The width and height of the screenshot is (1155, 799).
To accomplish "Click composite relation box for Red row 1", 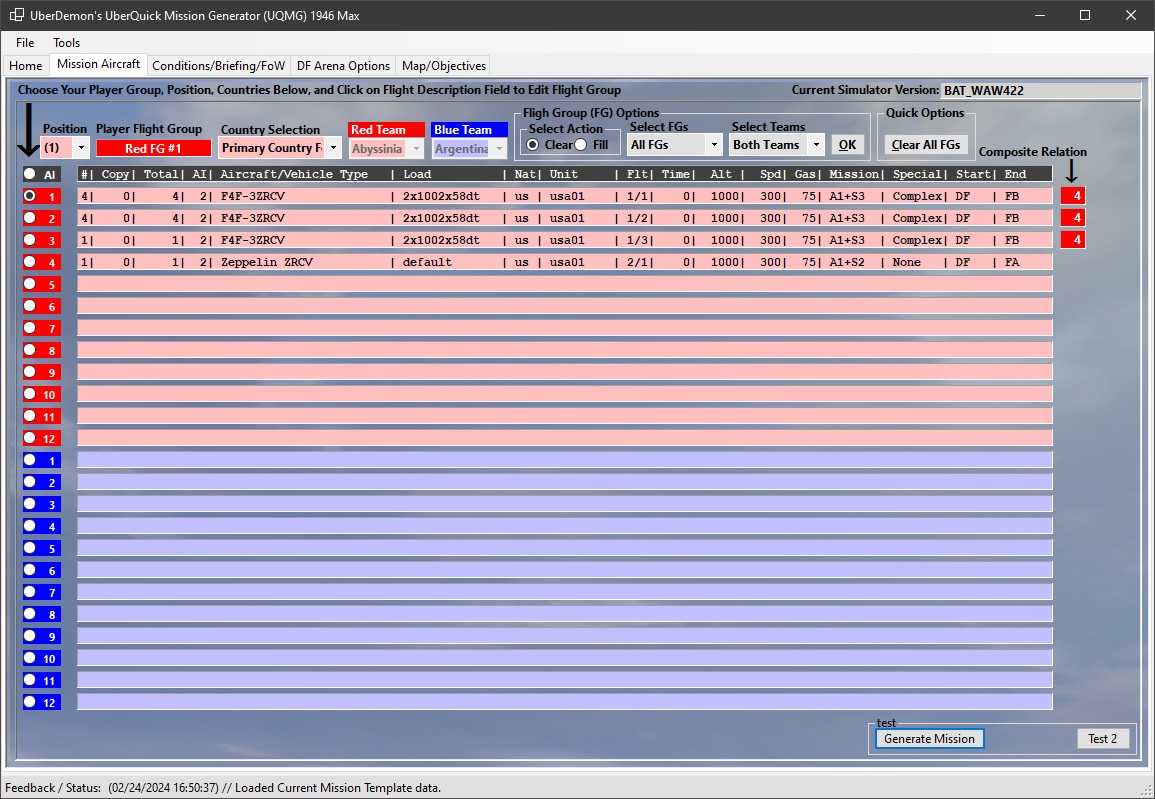I will 1073,196.
